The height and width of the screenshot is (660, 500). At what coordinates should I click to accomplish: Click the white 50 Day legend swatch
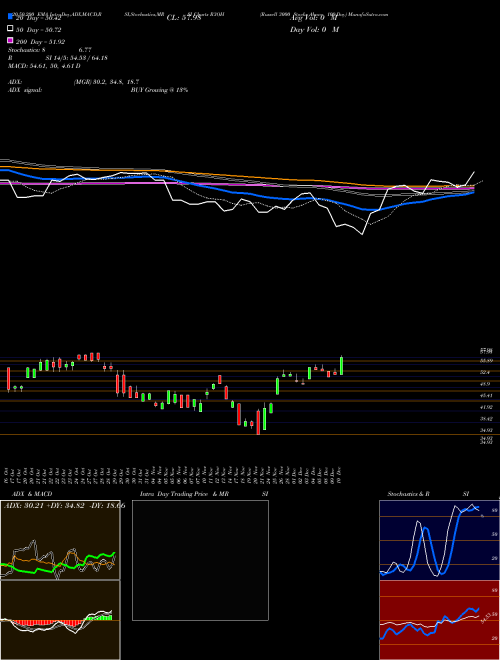pos(10,29)
